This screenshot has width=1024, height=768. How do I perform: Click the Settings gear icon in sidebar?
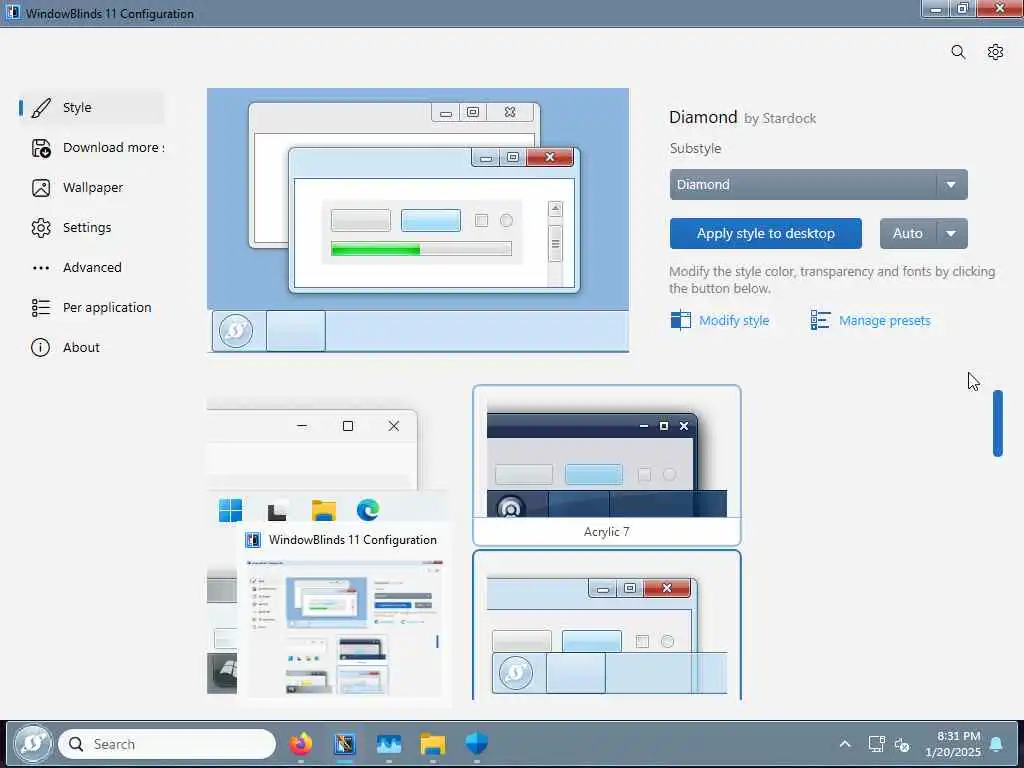pos(41,228)
